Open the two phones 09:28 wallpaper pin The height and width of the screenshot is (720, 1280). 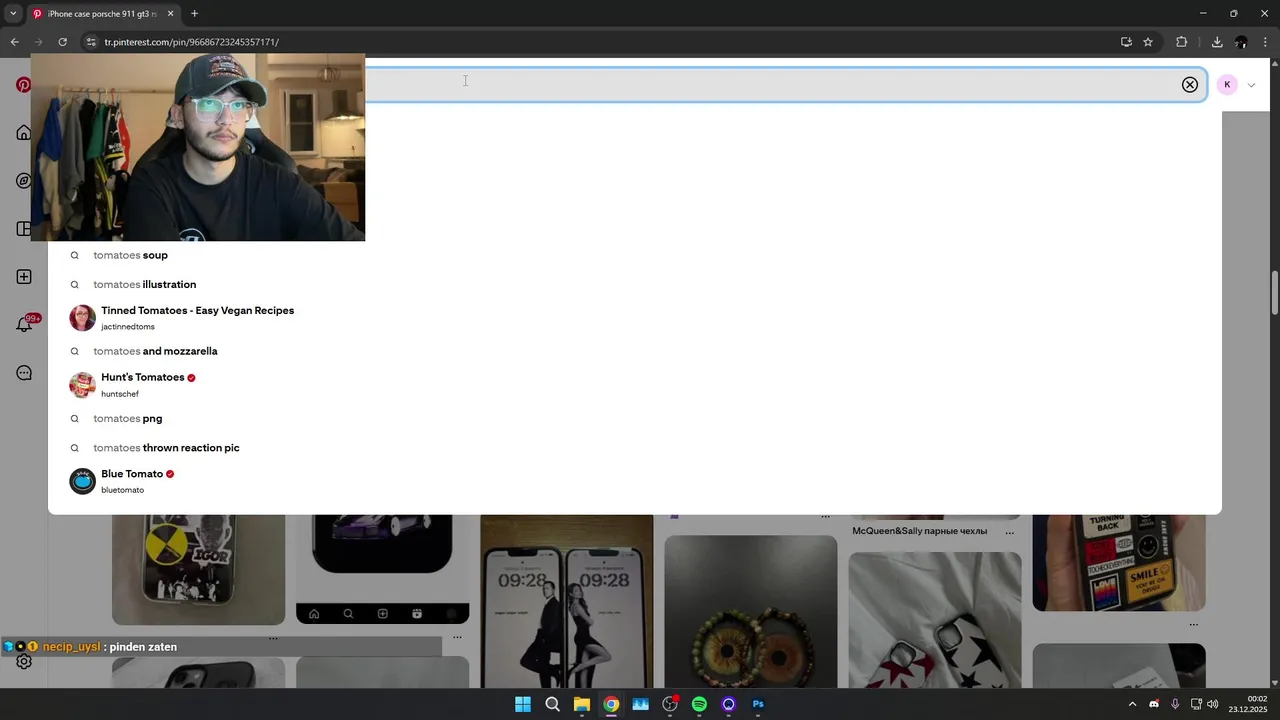click(x=566, y=601)
